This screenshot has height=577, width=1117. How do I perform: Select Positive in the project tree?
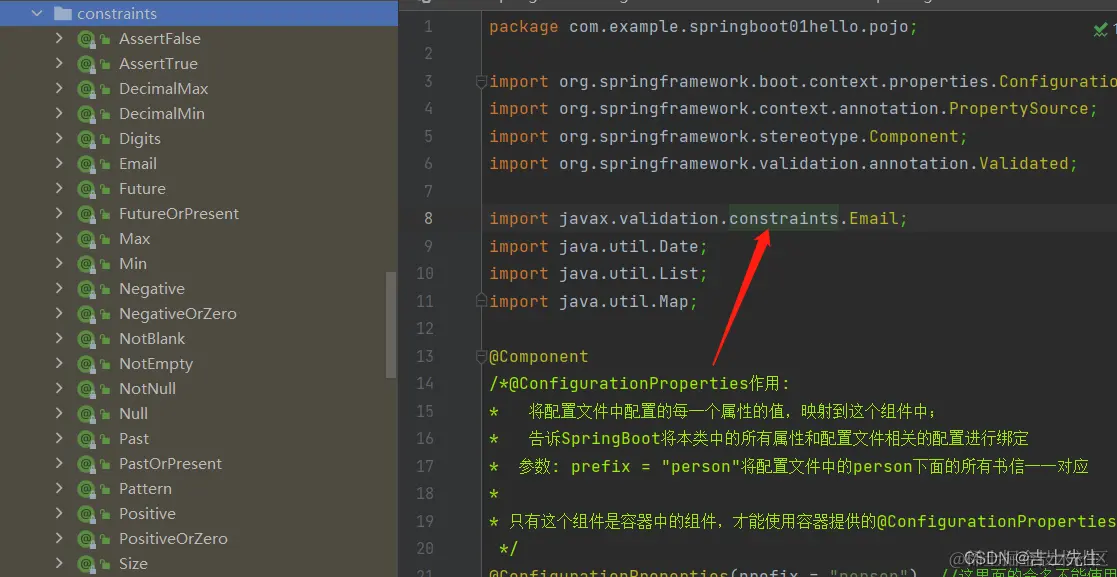[x=147, y=514]
